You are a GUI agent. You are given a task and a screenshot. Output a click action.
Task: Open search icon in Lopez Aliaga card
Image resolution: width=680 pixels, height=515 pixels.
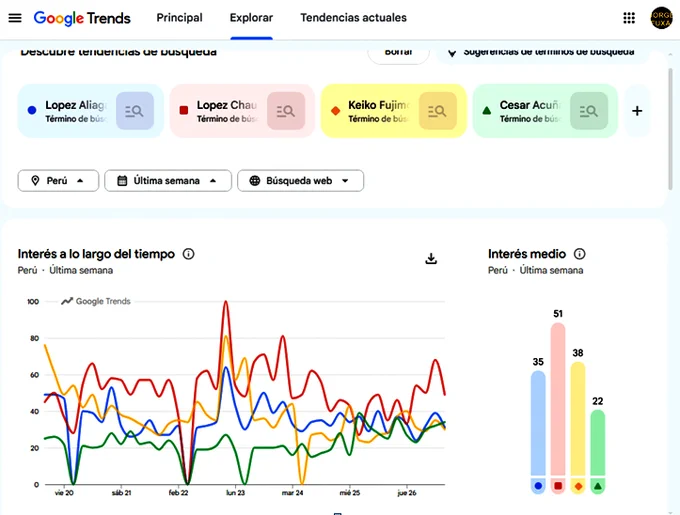[135, 111]
